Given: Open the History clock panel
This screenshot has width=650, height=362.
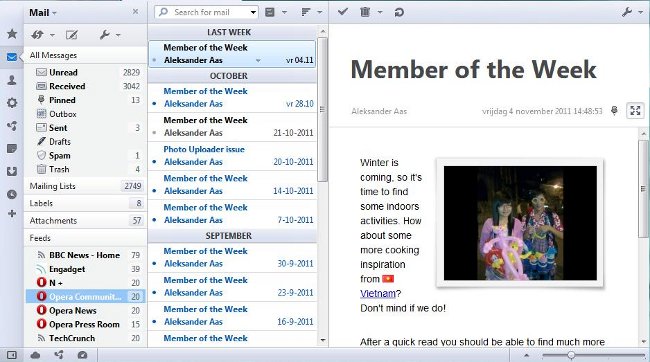Looking at the screenshot, I should coord(12,194).
